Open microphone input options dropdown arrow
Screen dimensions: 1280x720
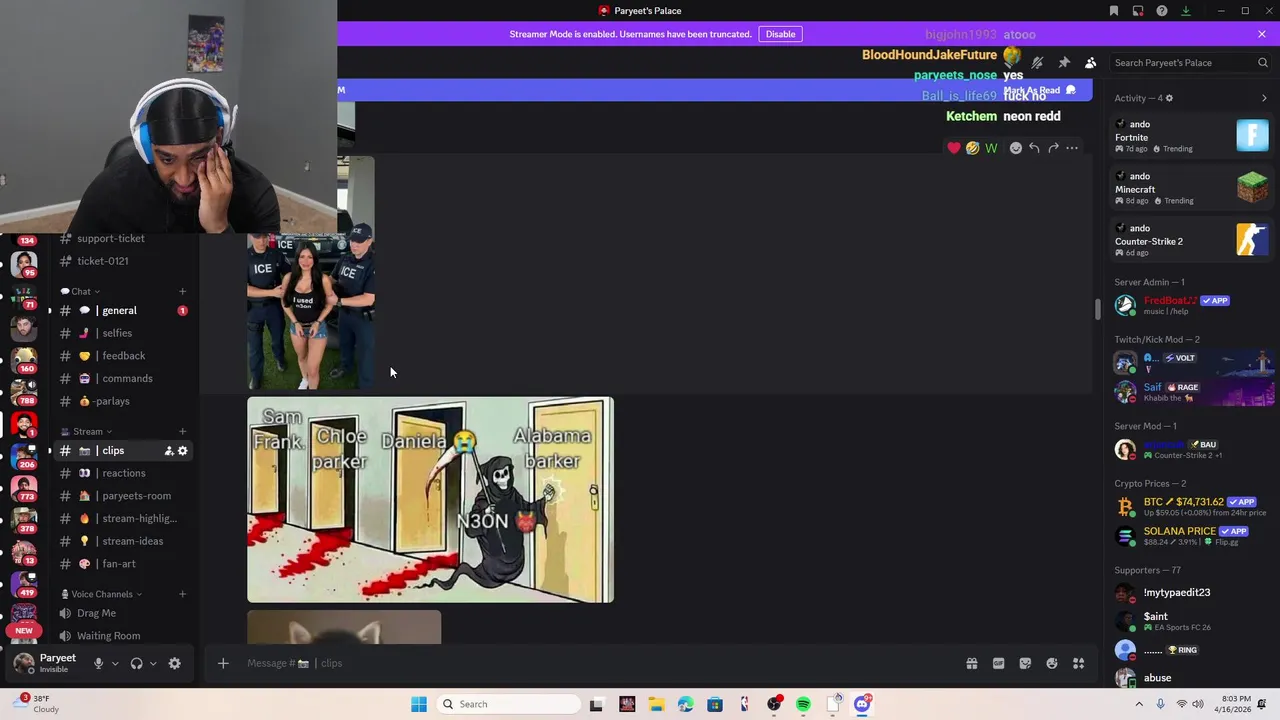tap(115, 663)
